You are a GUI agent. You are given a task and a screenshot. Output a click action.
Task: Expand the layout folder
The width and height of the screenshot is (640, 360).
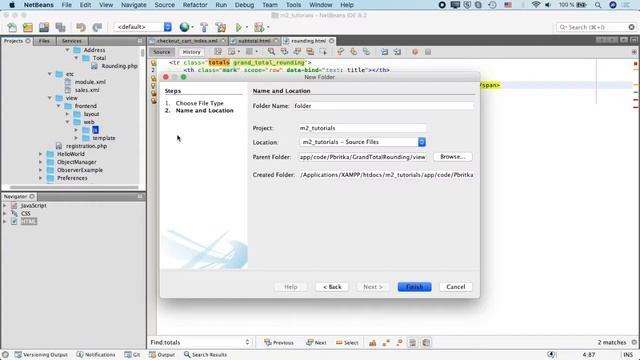(67, 114)
